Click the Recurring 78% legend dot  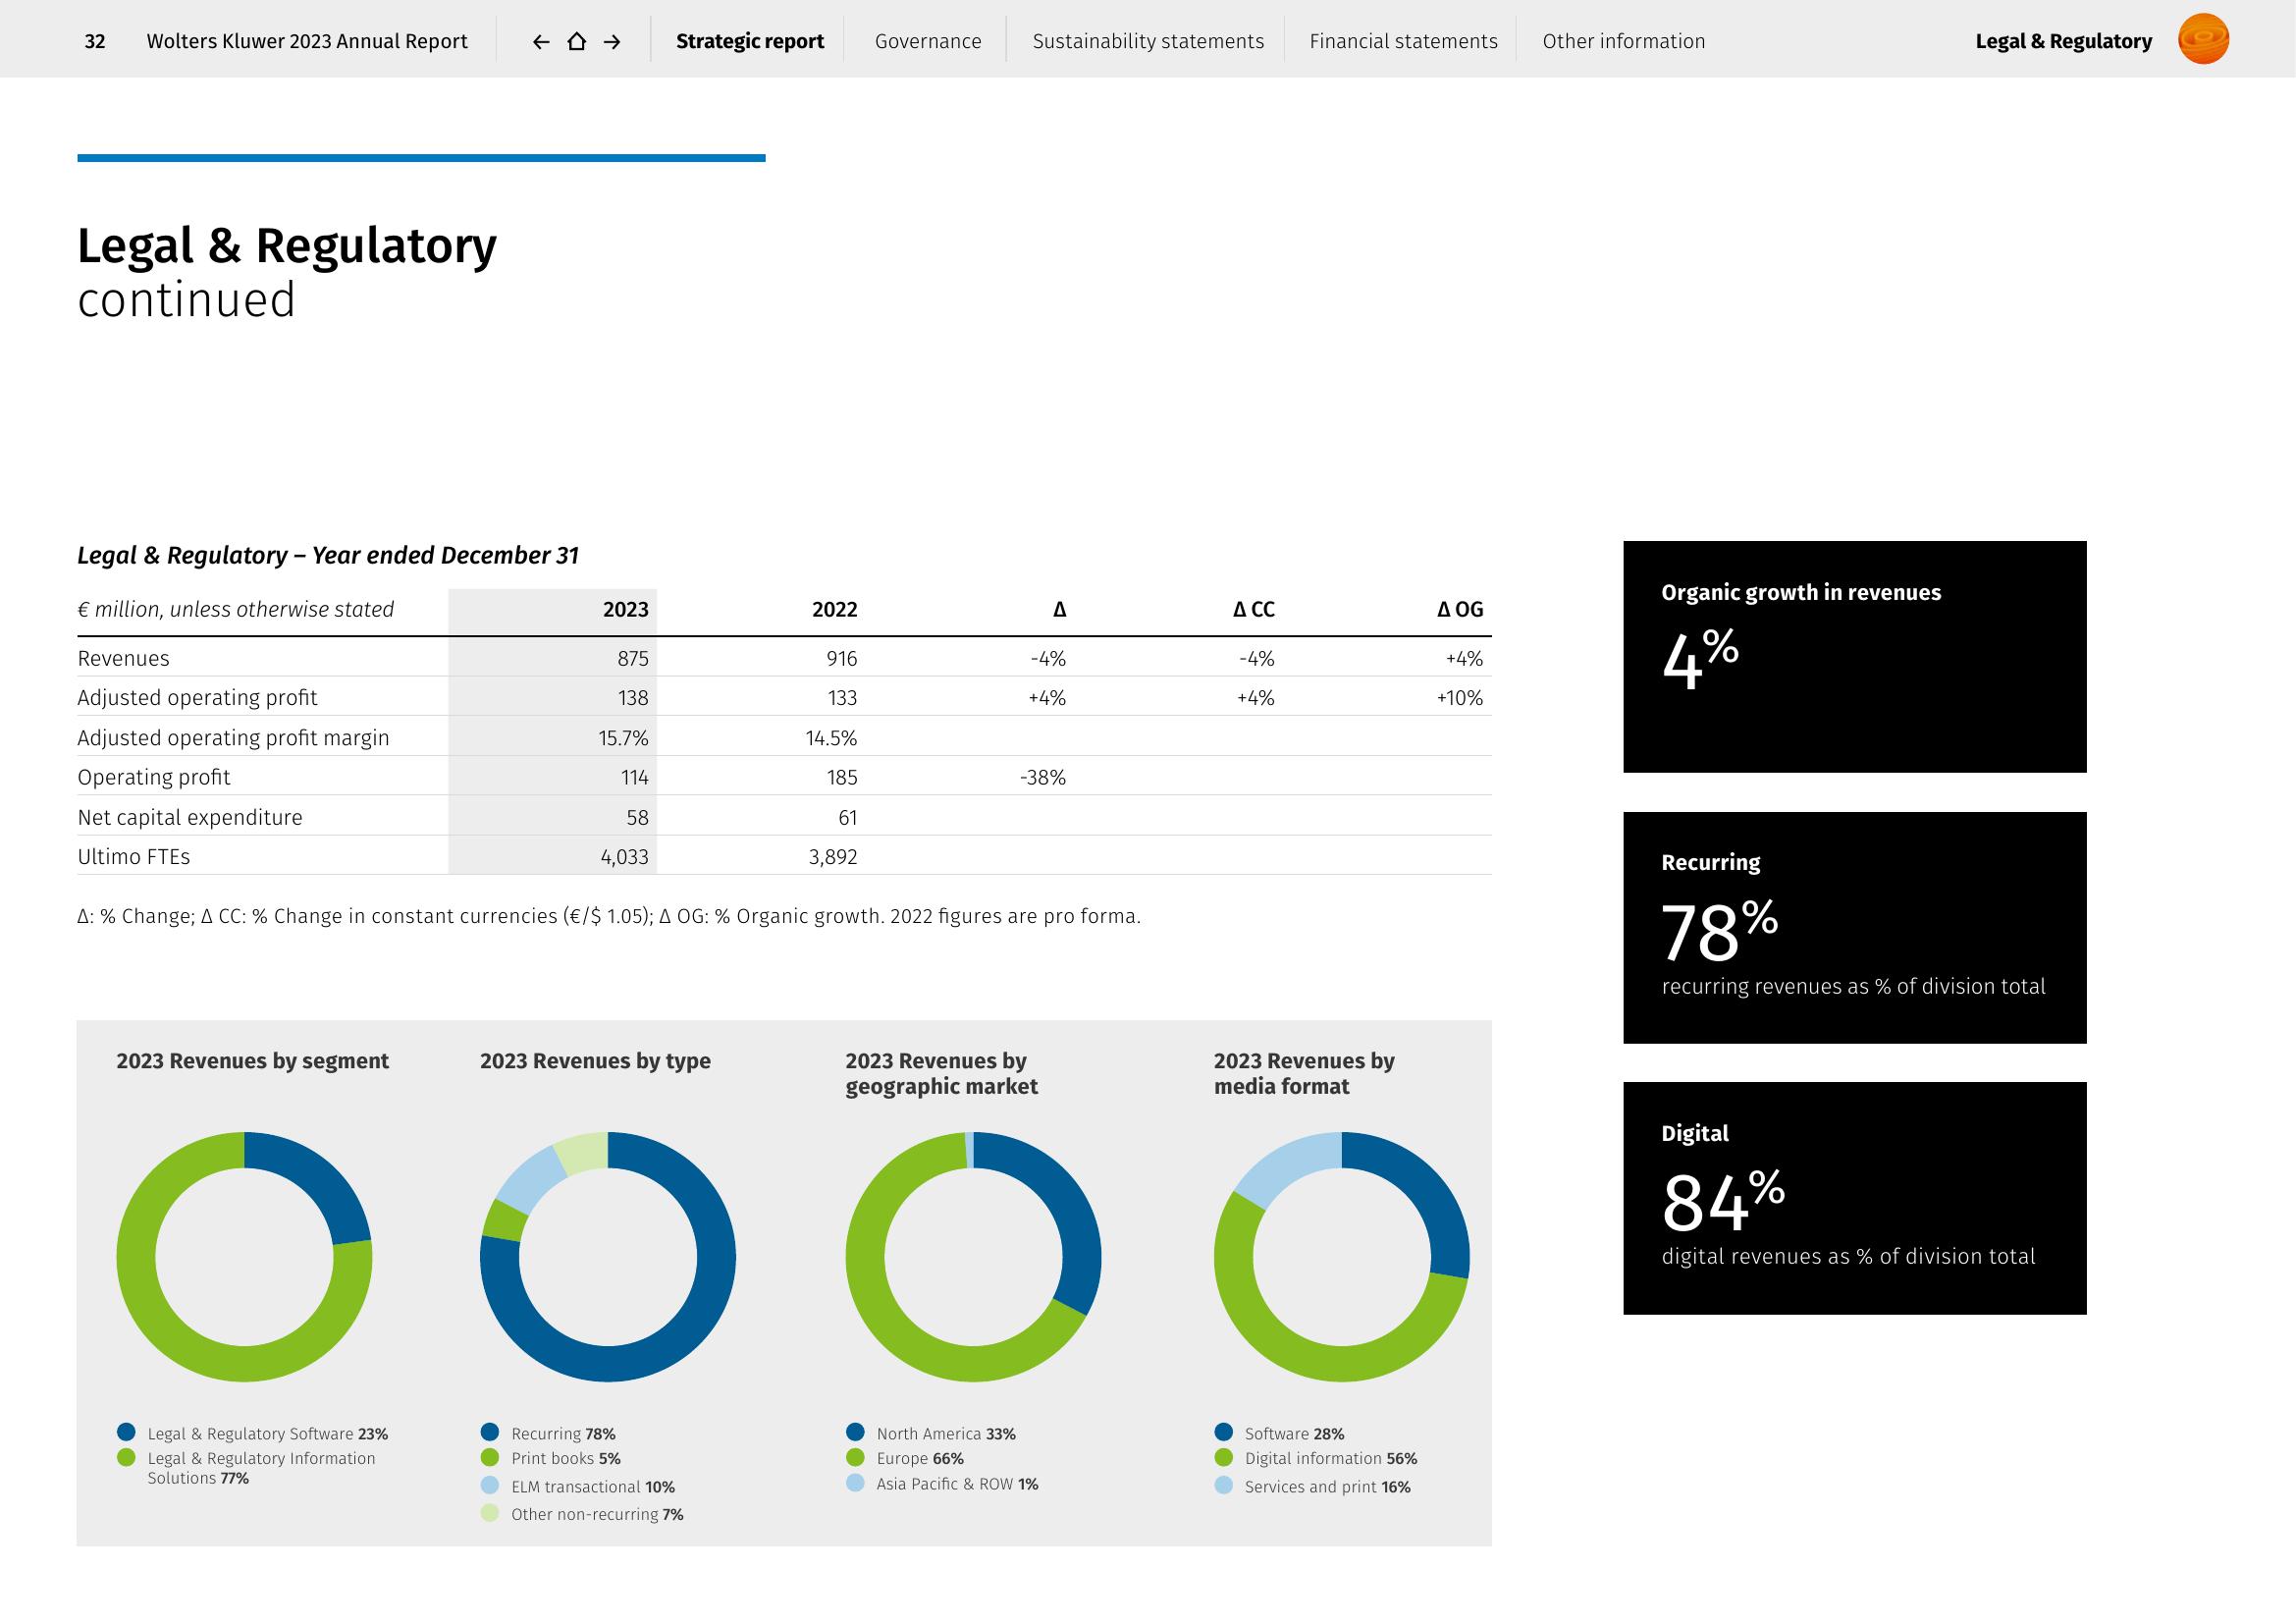pos(490,1432)
